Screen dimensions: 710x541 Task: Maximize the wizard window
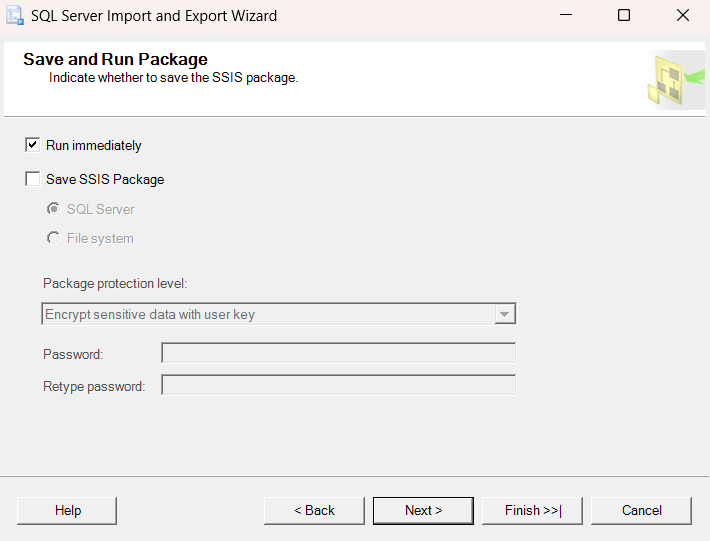point(624,16)
